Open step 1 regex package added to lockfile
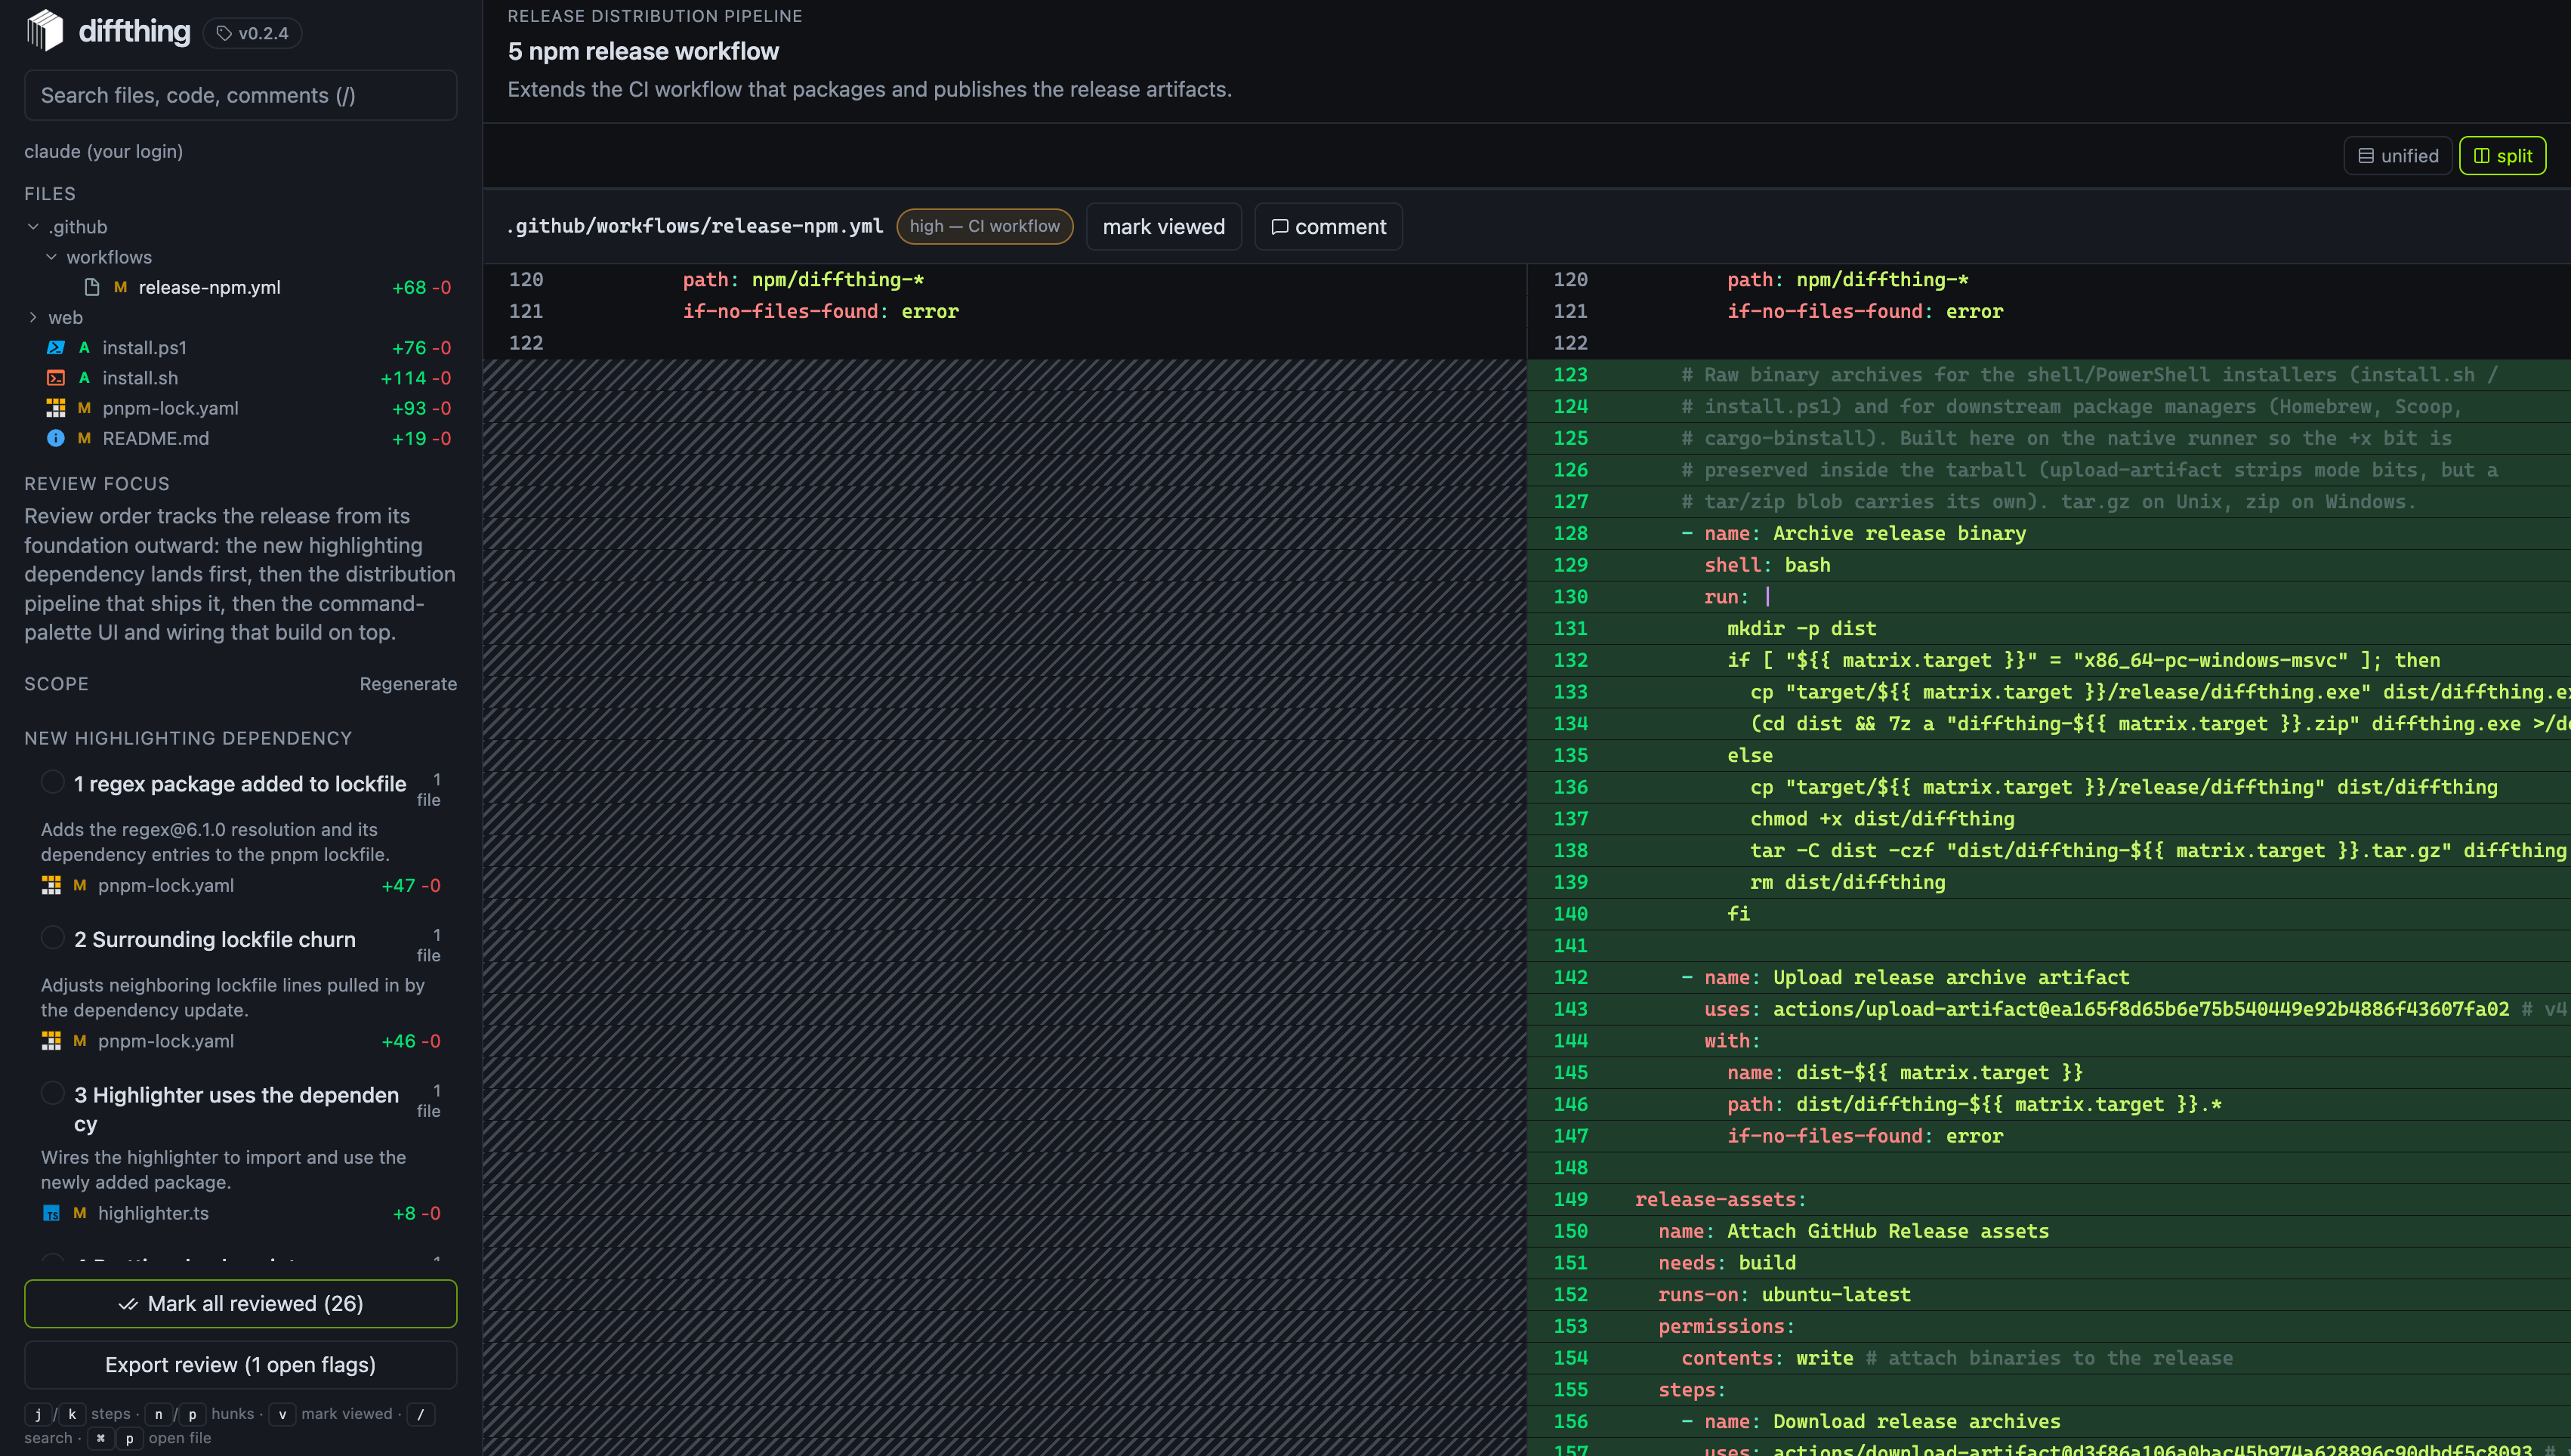Viewport: 2571px width, 1456px height. coord(239,784)
